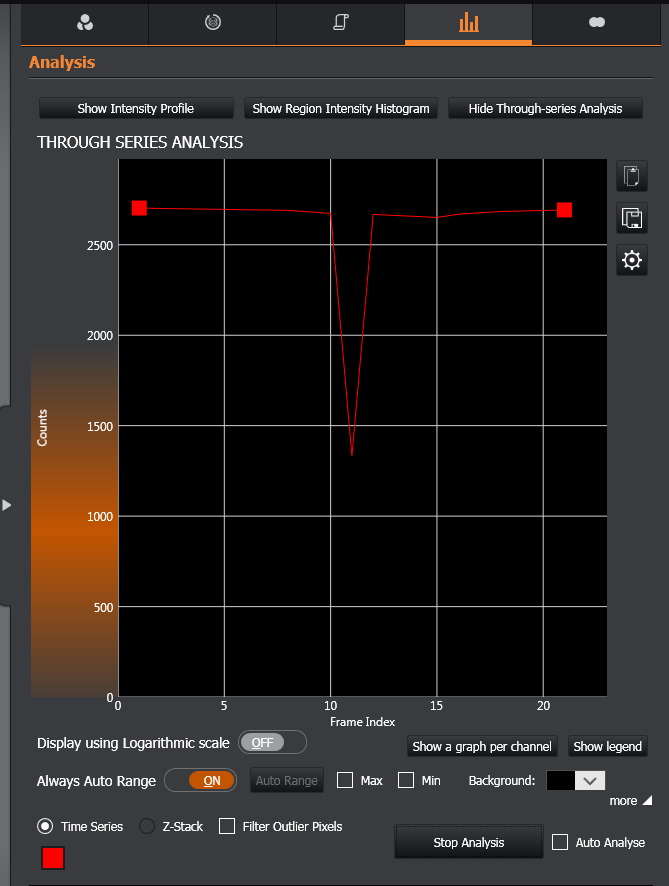The height and width of the screenshot is (886, 669).
Task: Enable the Max checkbox
Action: (346, 780)
